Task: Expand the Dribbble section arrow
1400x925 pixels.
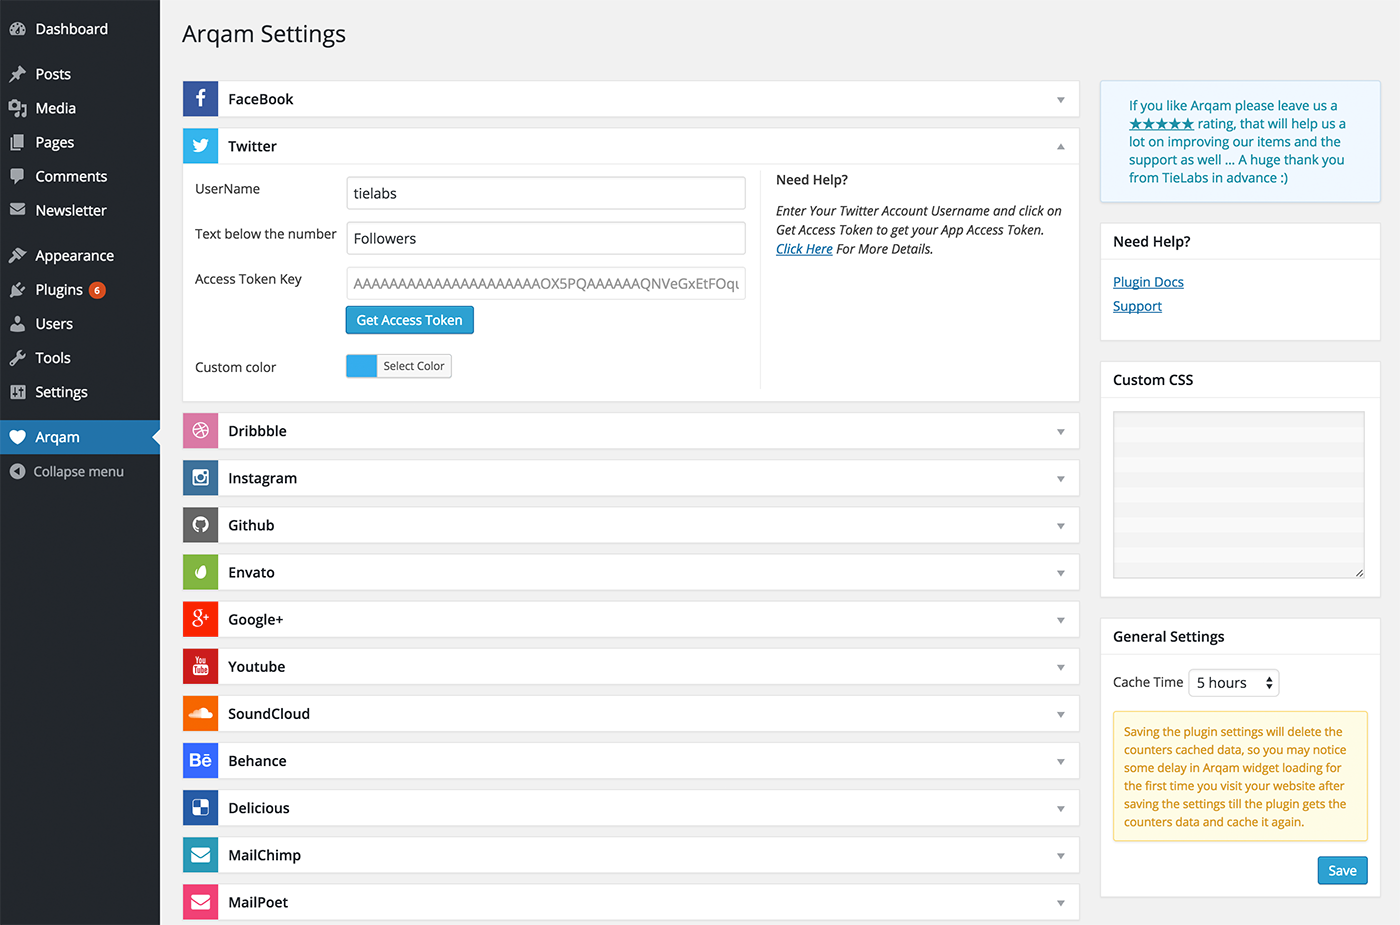Action: 1060,432
